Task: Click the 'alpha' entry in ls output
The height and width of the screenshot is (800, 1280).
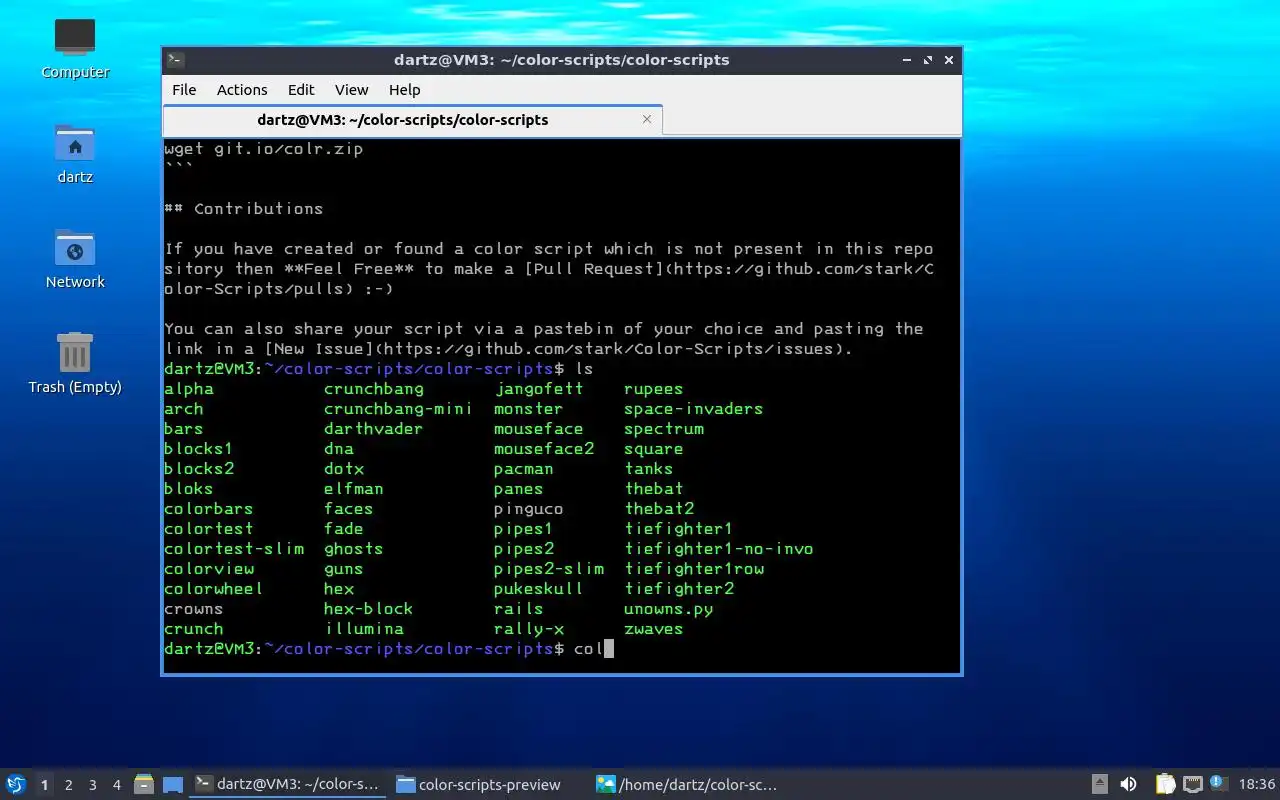Action: click(189, 389)
